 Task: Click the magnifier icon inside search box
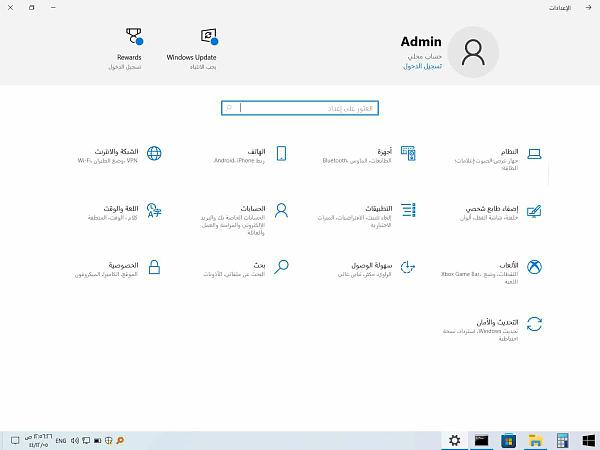[229, 108]
